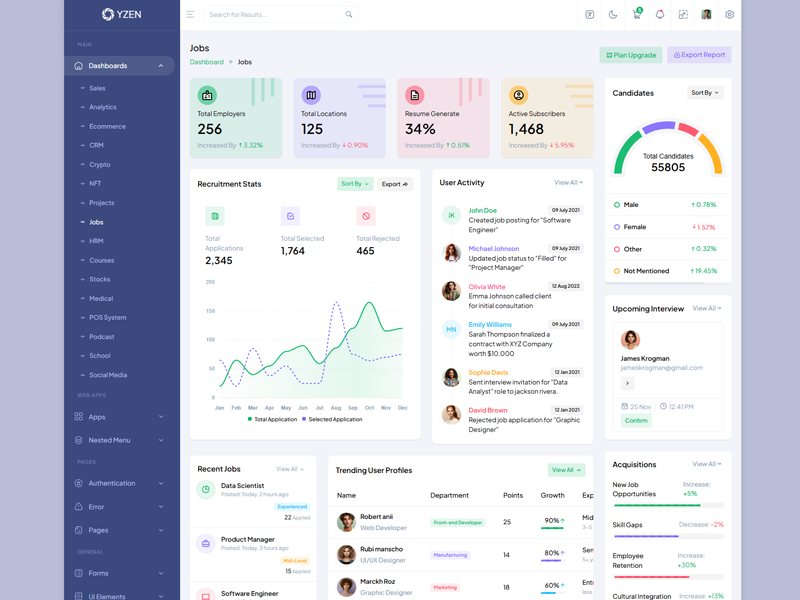Click the search for results field

point(275,15)
